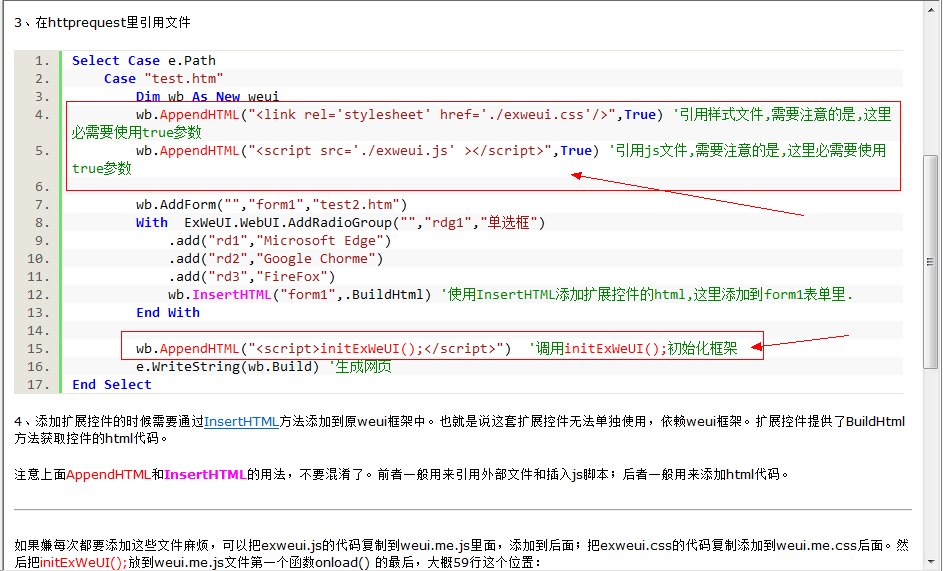Viewport: 943px width, 571px height.
Task: Click magenta InsertHTML word in the note paragraph
Action: 205,474
